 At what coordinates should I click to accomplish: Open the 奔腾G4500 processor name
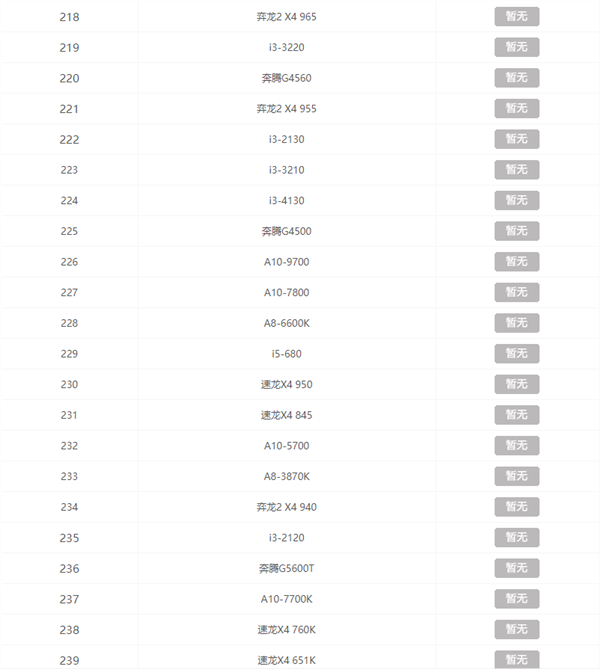pyautogui.click(x=286, y=231)
